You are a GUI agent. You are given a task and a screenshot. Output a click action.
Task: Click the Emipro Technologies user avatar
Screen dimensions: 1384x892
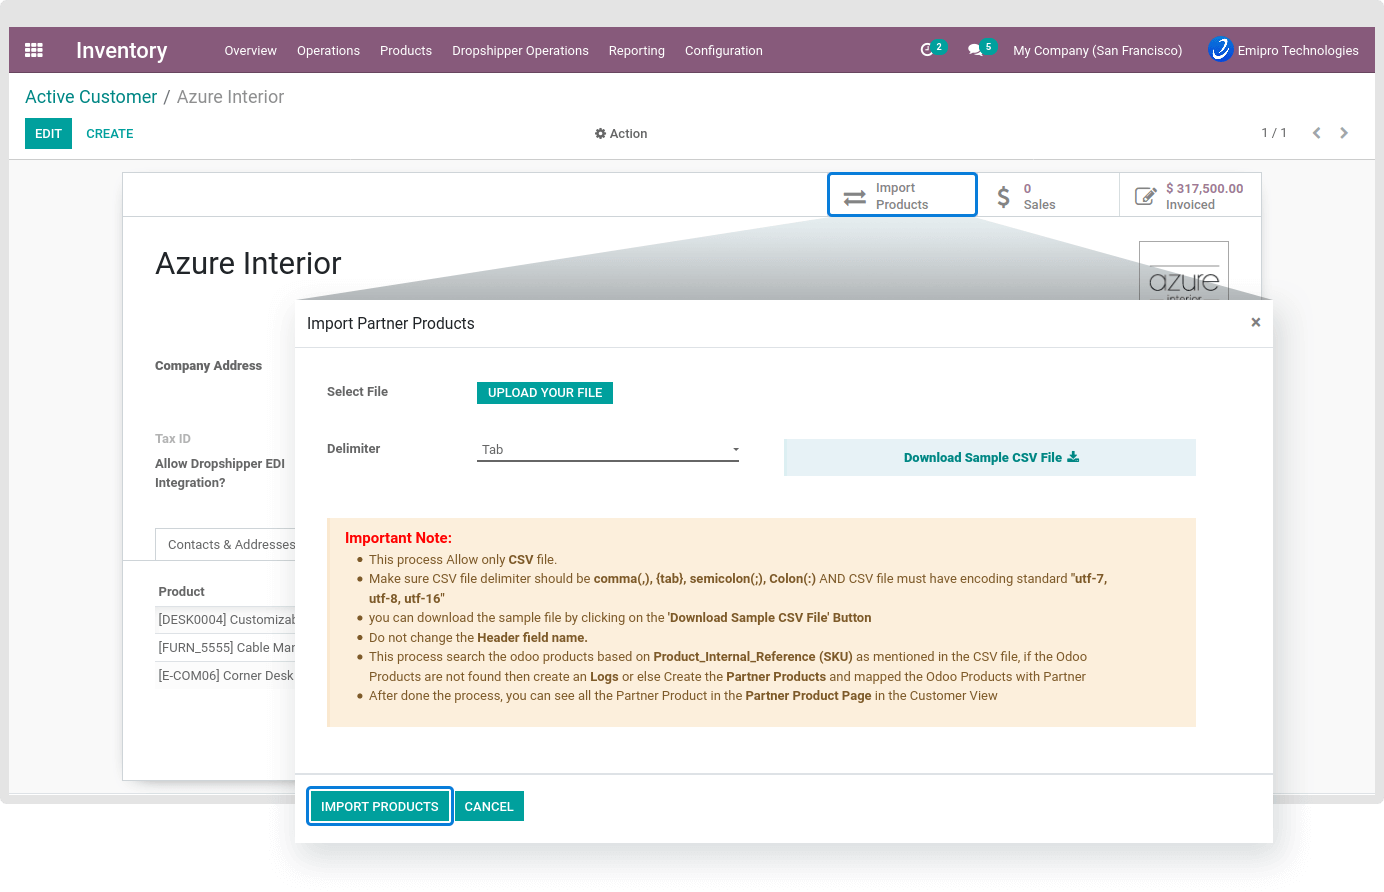1220,50
